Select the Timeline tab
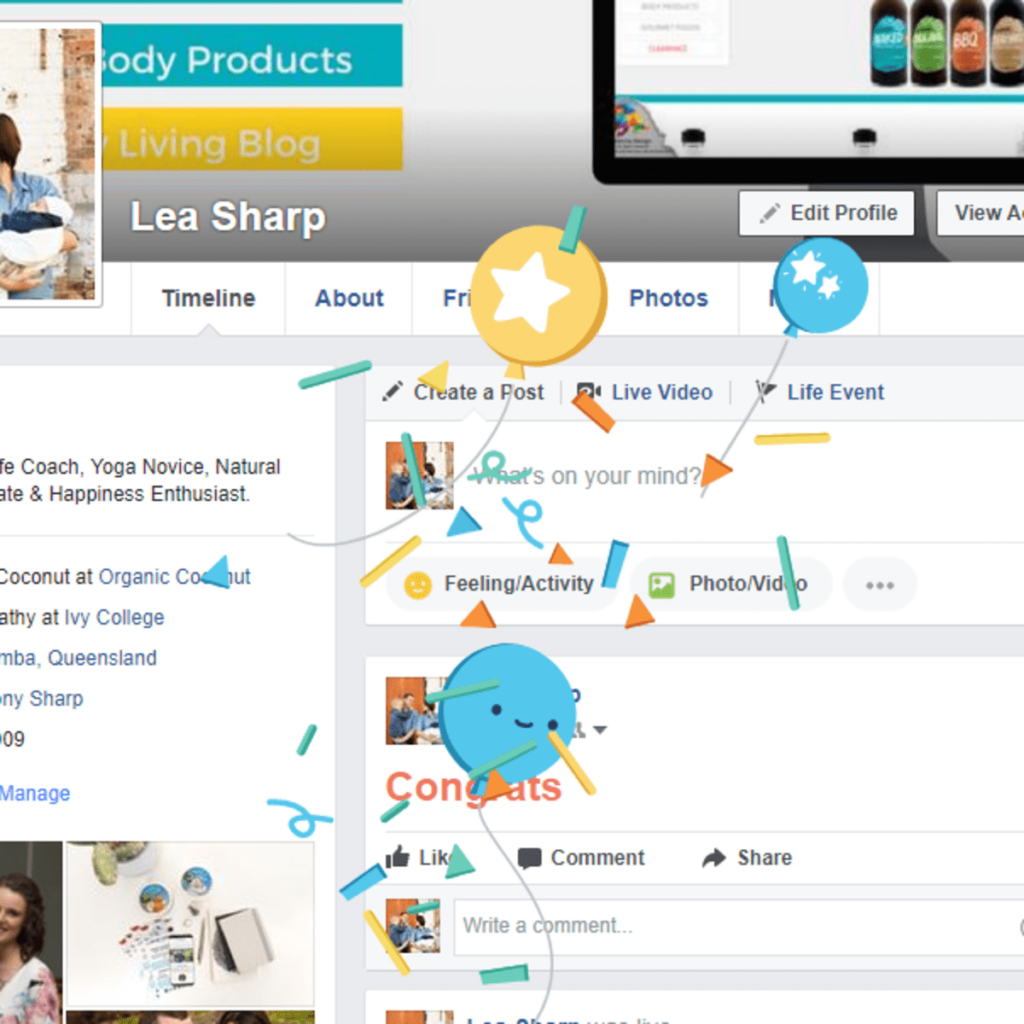Screen dimensions: 1024x1024 208,298
